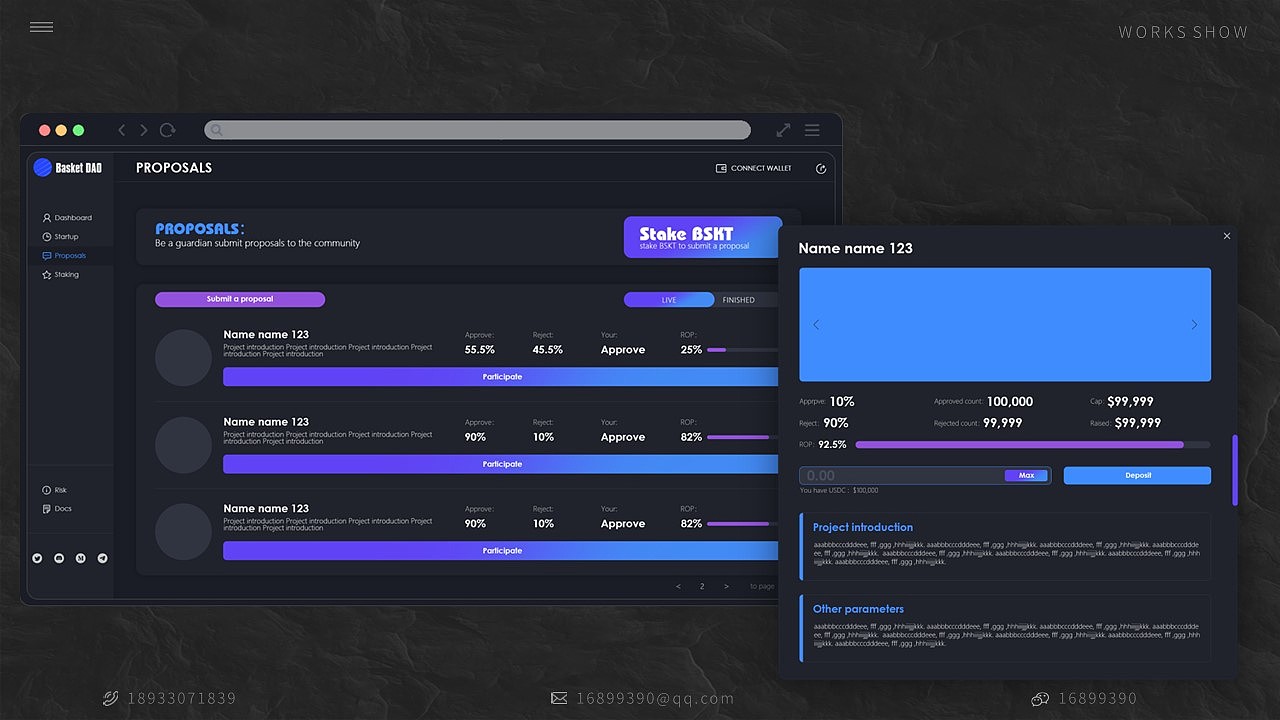
Task: Open the Startup section in the sidebar
Action: pos(68,237)
